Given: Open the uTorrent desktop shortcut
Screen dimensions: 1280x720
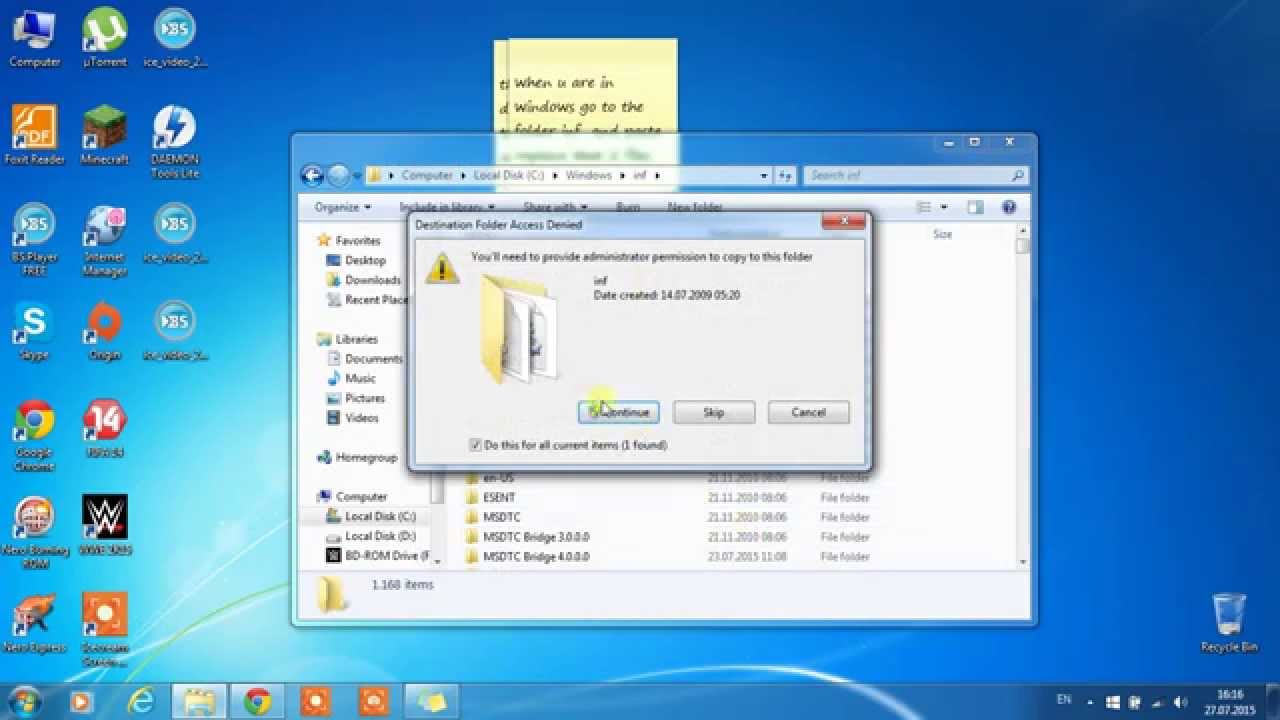Looking at the screenshot, I should point(105,38).
